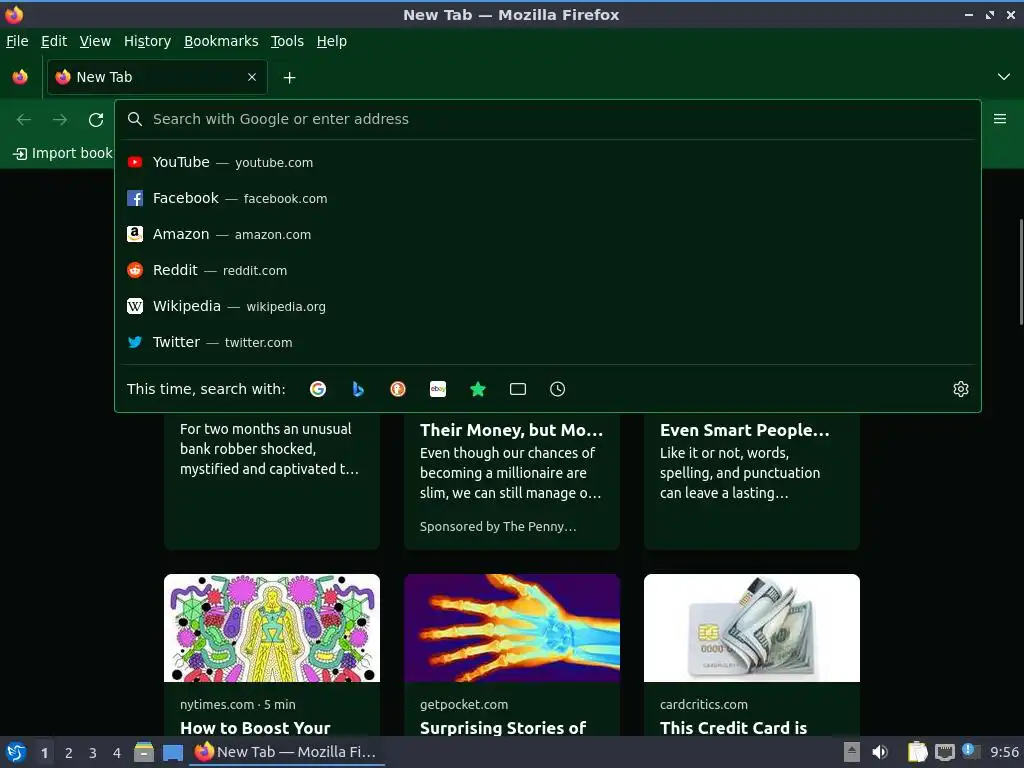Select the YouTube suggestion

click(548, 162)
